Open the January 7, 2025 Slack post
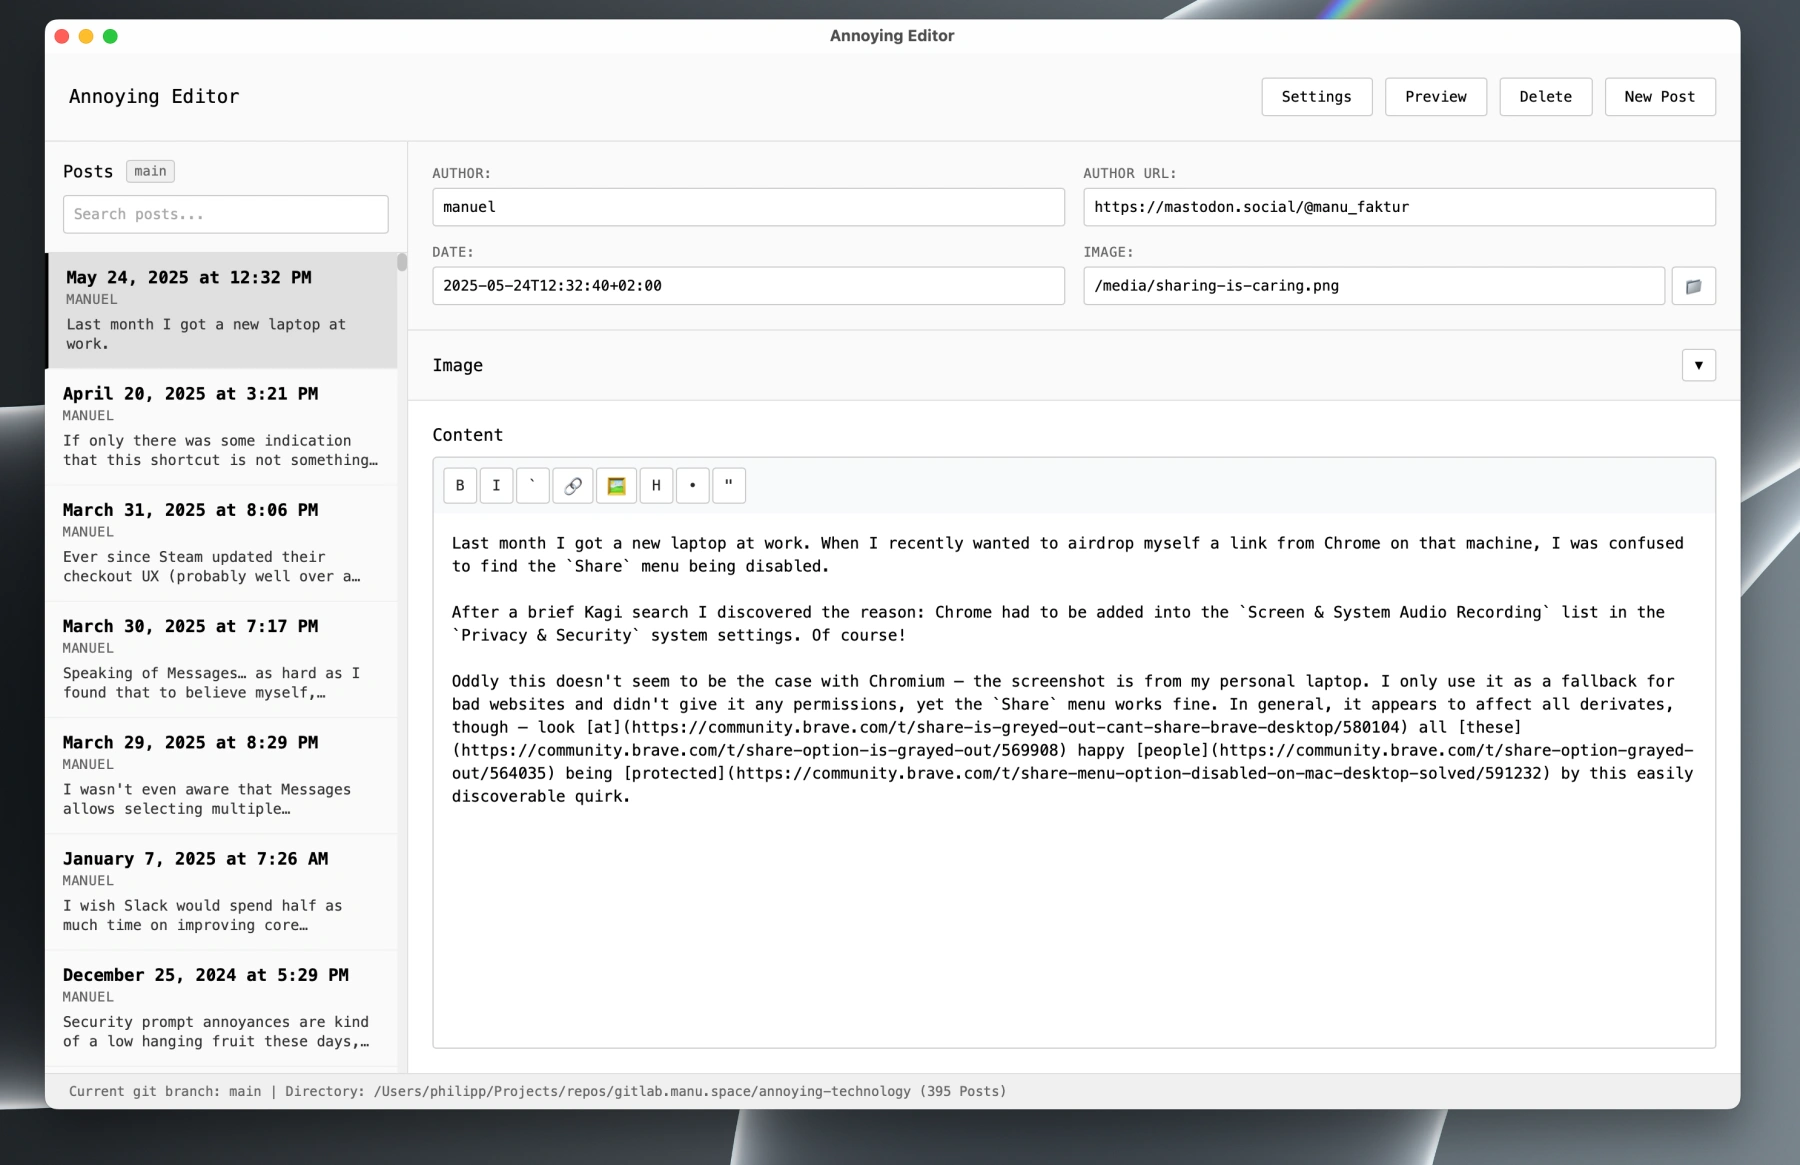The image size is (1800, 1165). [x=220, y=892]
